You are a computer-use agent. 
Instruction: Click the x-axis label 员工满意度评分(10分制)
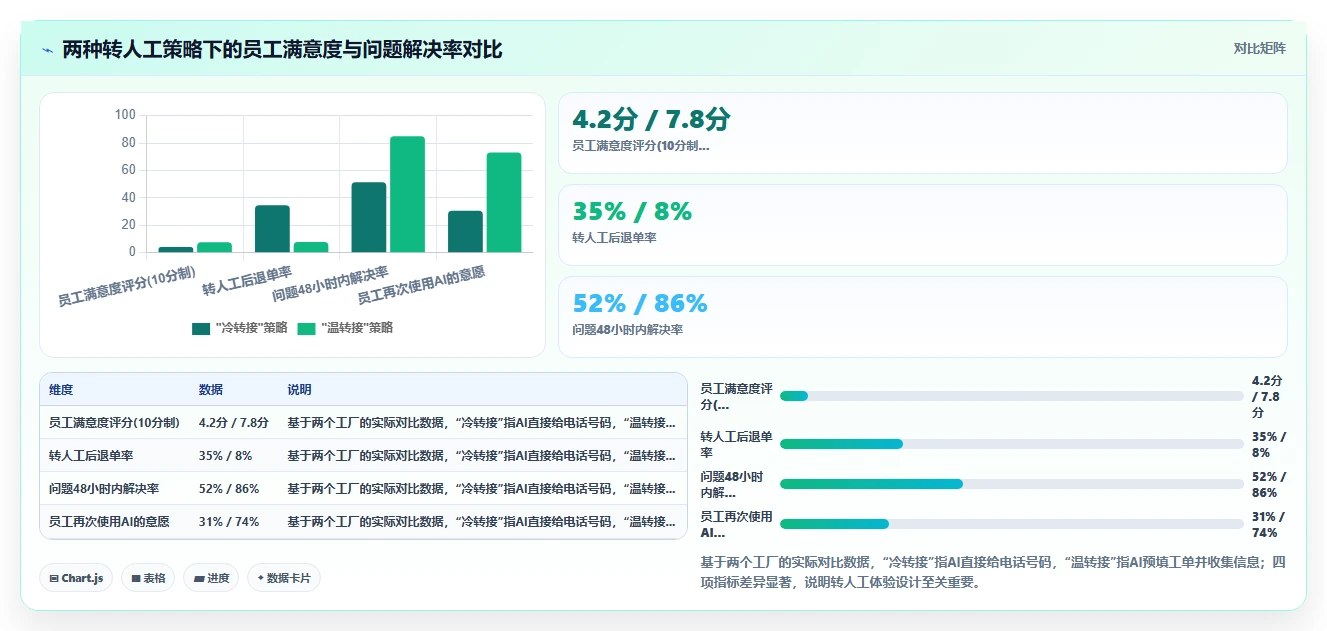[127, 286]
